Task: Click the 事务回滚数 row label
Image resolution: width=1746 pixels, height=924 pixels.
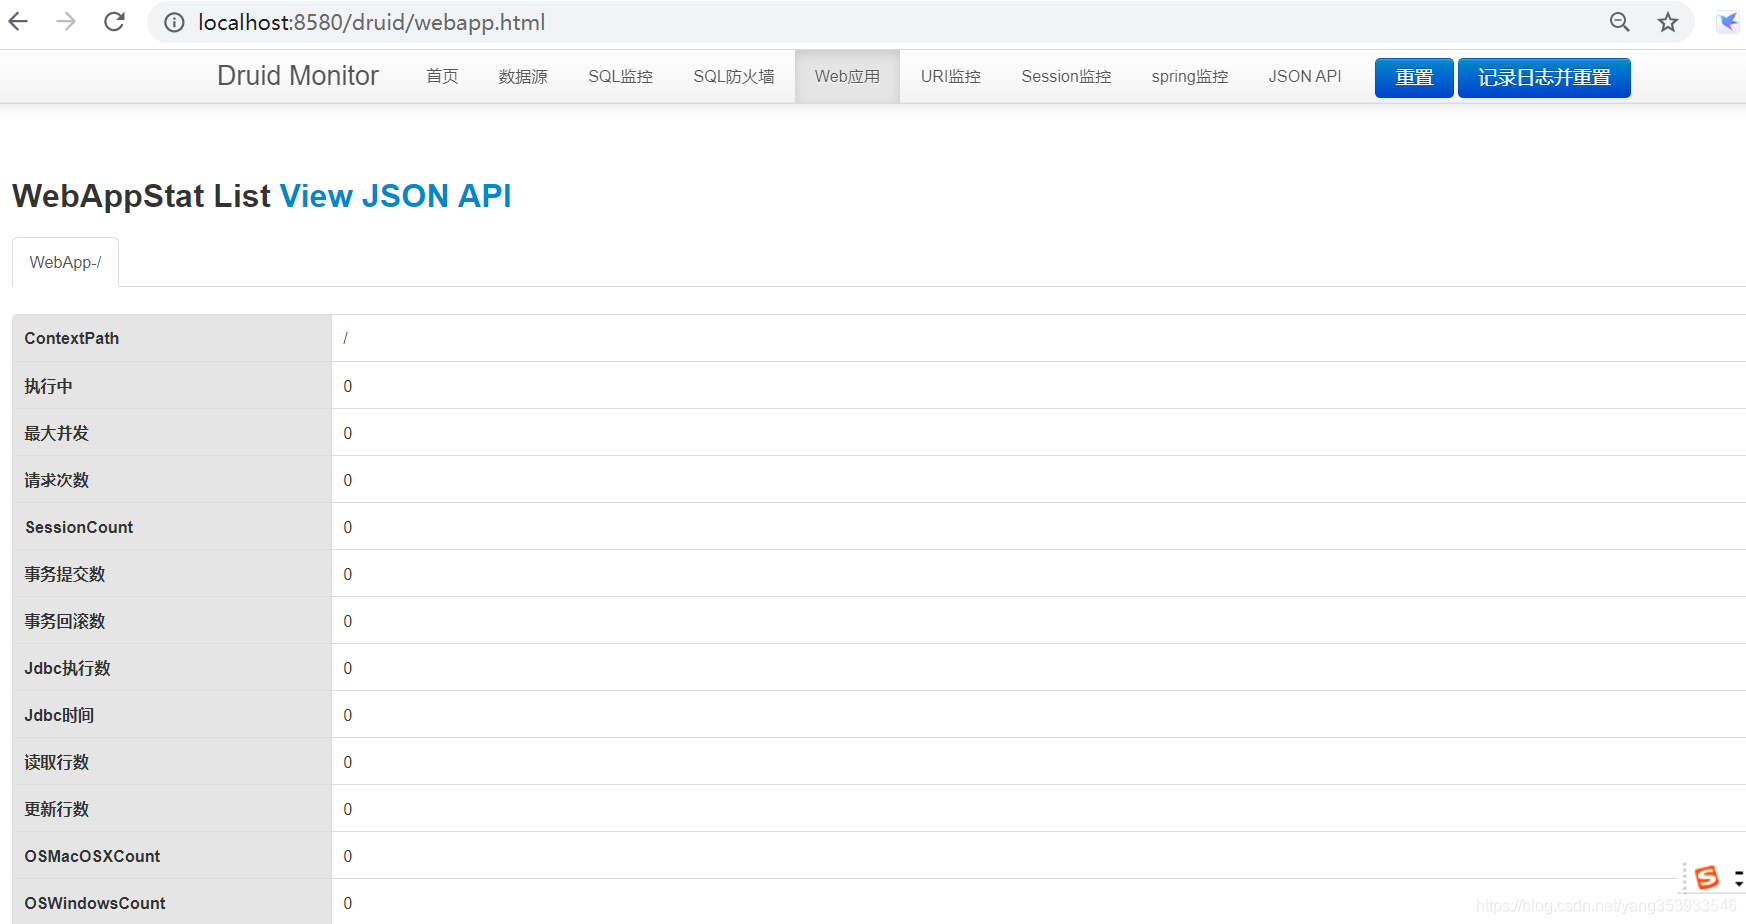Action: [x=65, y=621]
